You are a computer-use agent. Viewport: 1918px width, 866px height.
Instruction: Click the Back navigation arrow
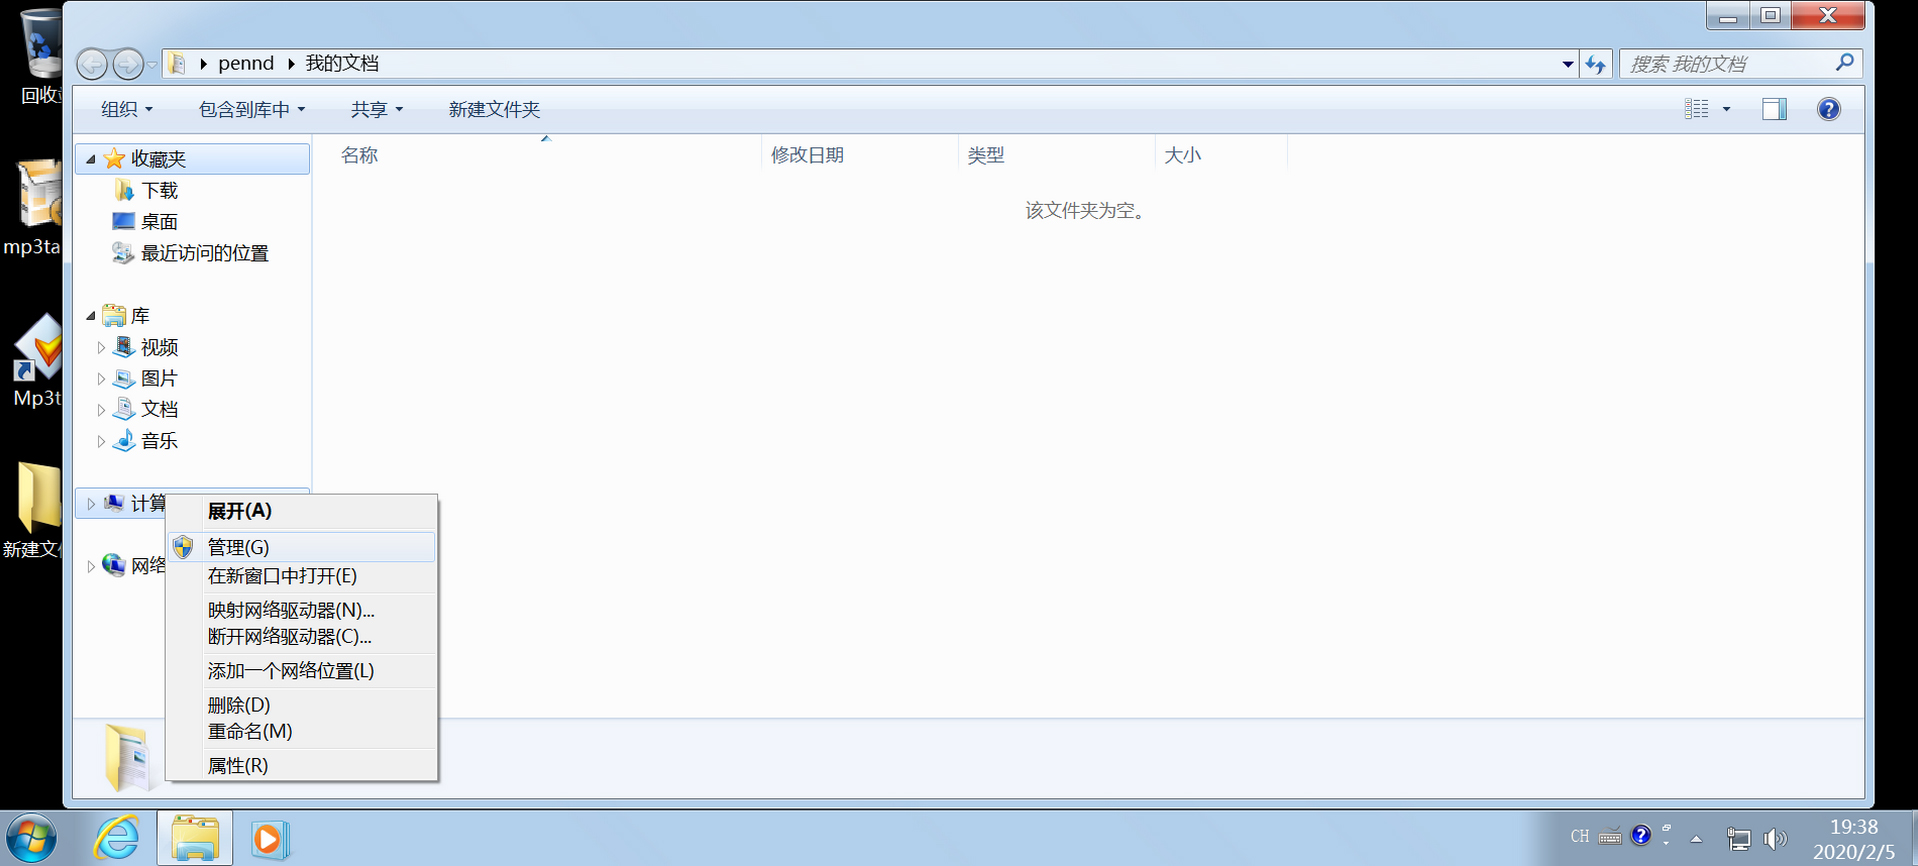coord(92,64)
